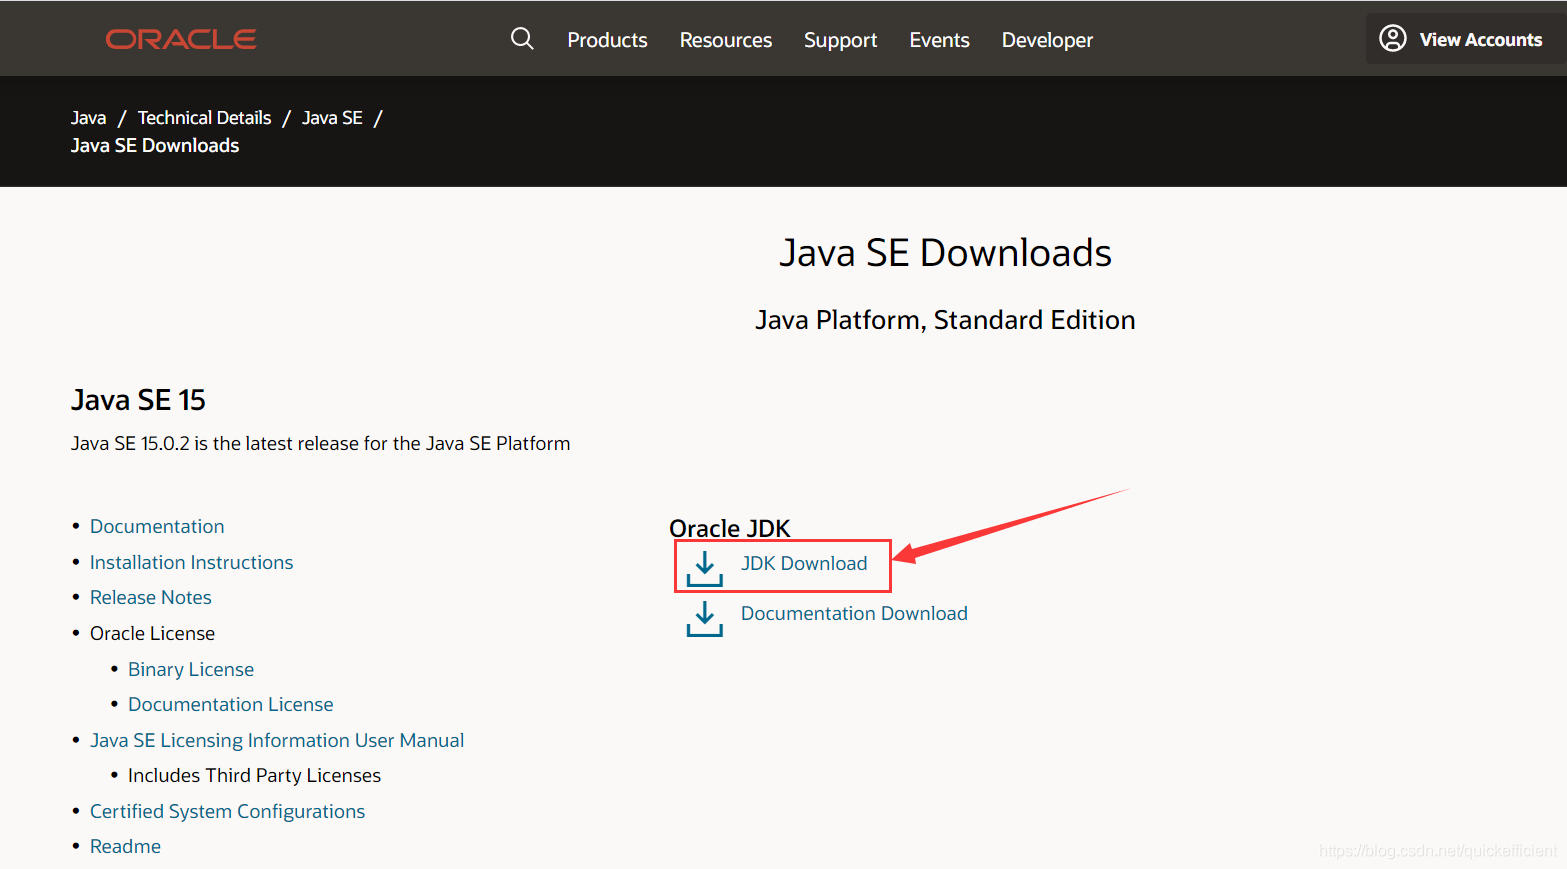Click the Oracle License list item

(152, 633)
